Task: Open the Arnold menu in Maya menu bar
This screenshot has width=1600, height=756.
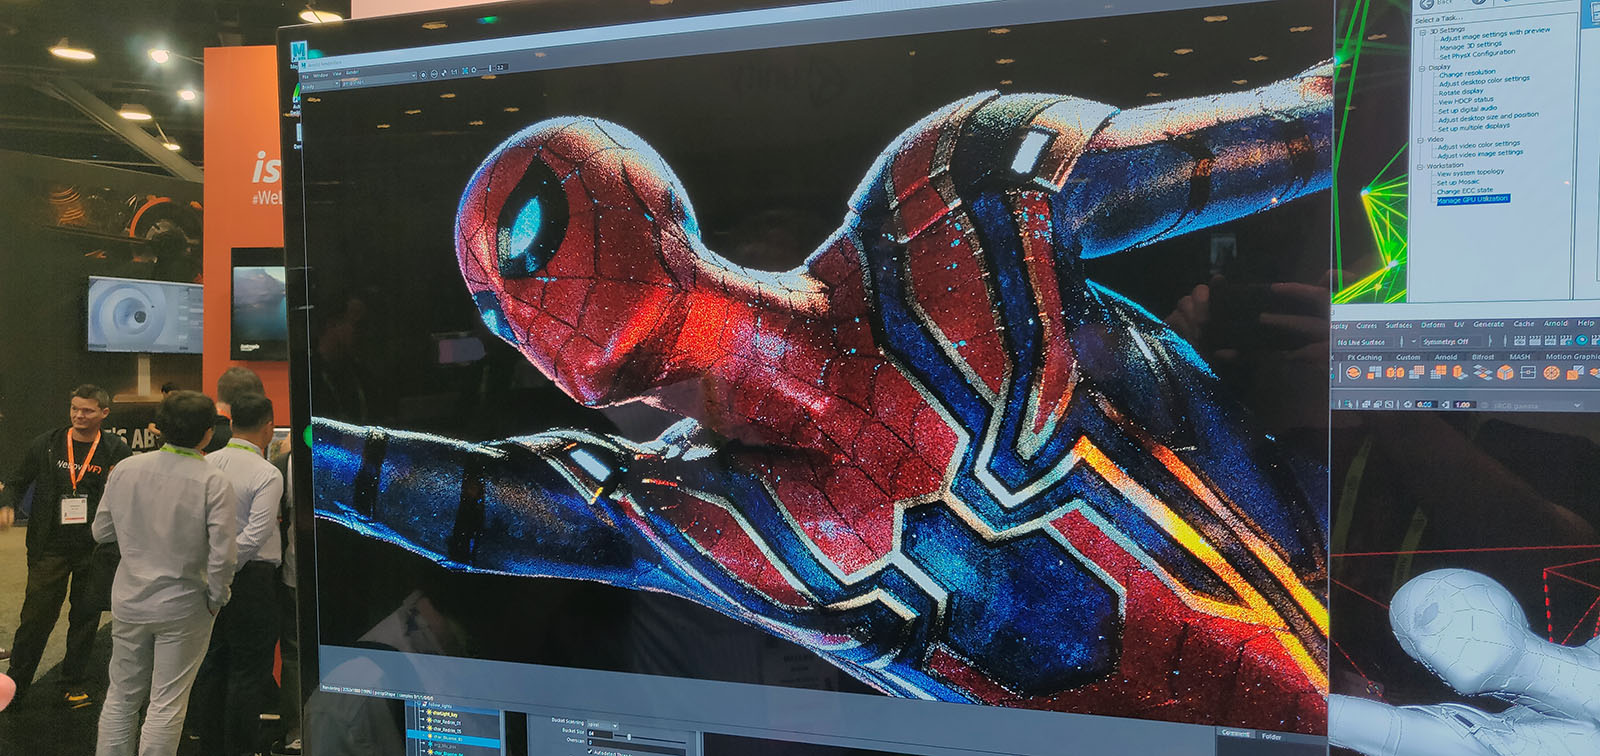Action: tap(1556, 323)
